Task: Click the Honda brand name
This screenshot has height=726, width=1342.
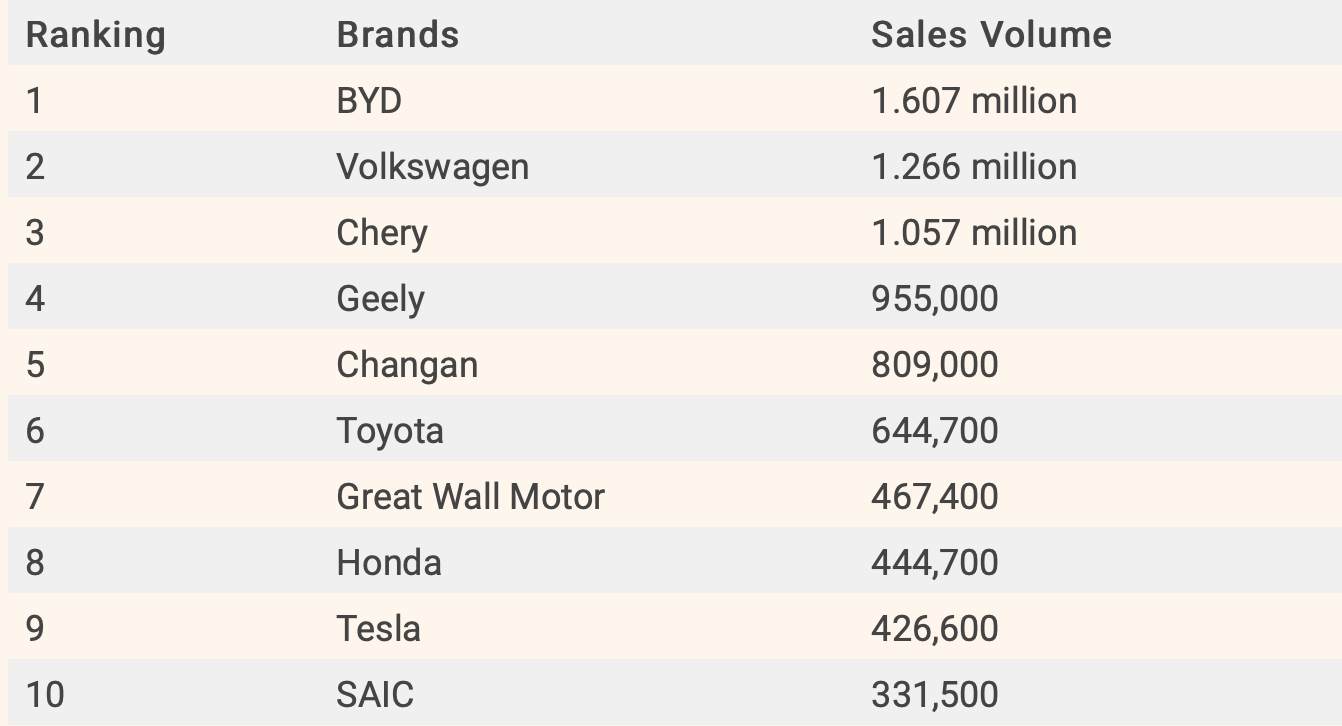Action: [388, 563]
